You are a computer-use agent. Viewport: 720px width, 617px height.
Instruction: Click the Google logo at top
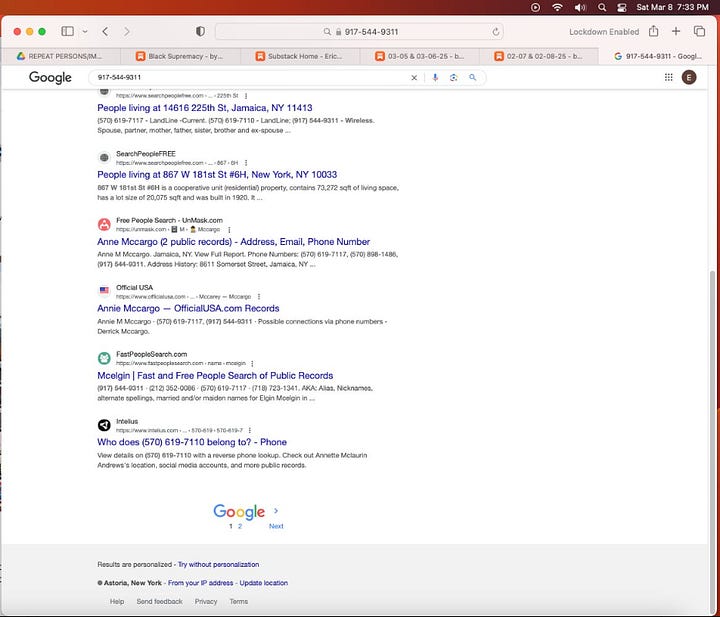[50, 78]
